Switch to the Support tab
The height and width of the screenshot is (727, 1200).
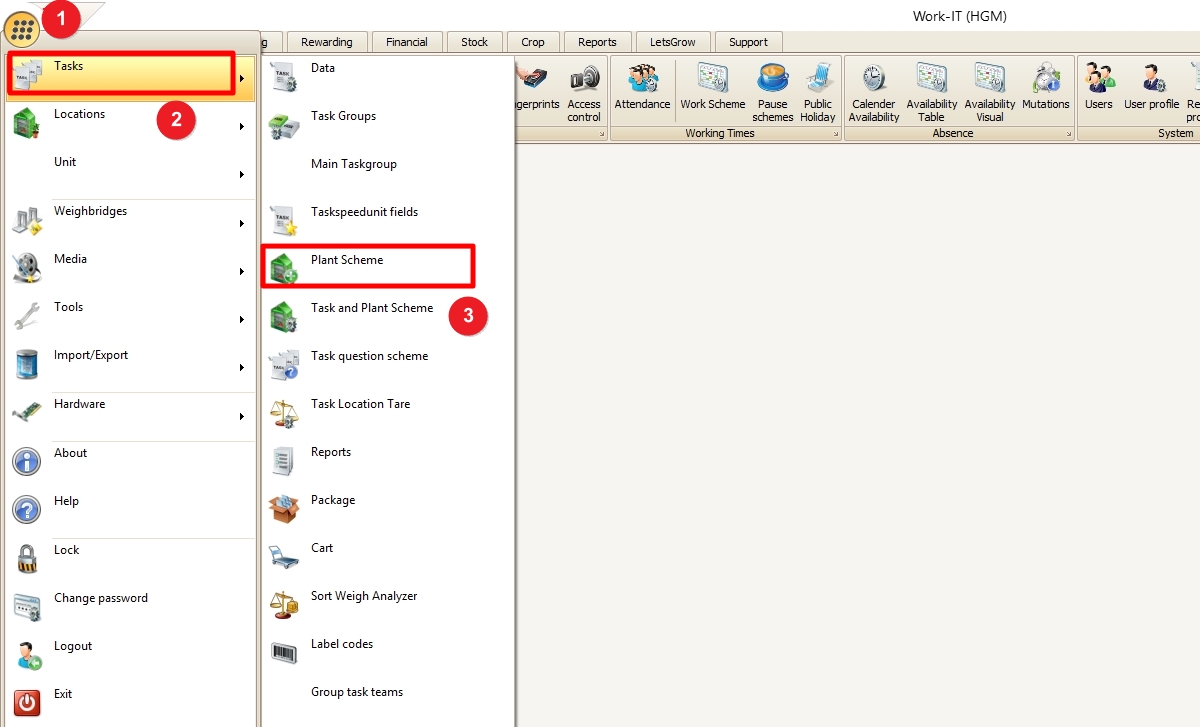tap(748, 42)
